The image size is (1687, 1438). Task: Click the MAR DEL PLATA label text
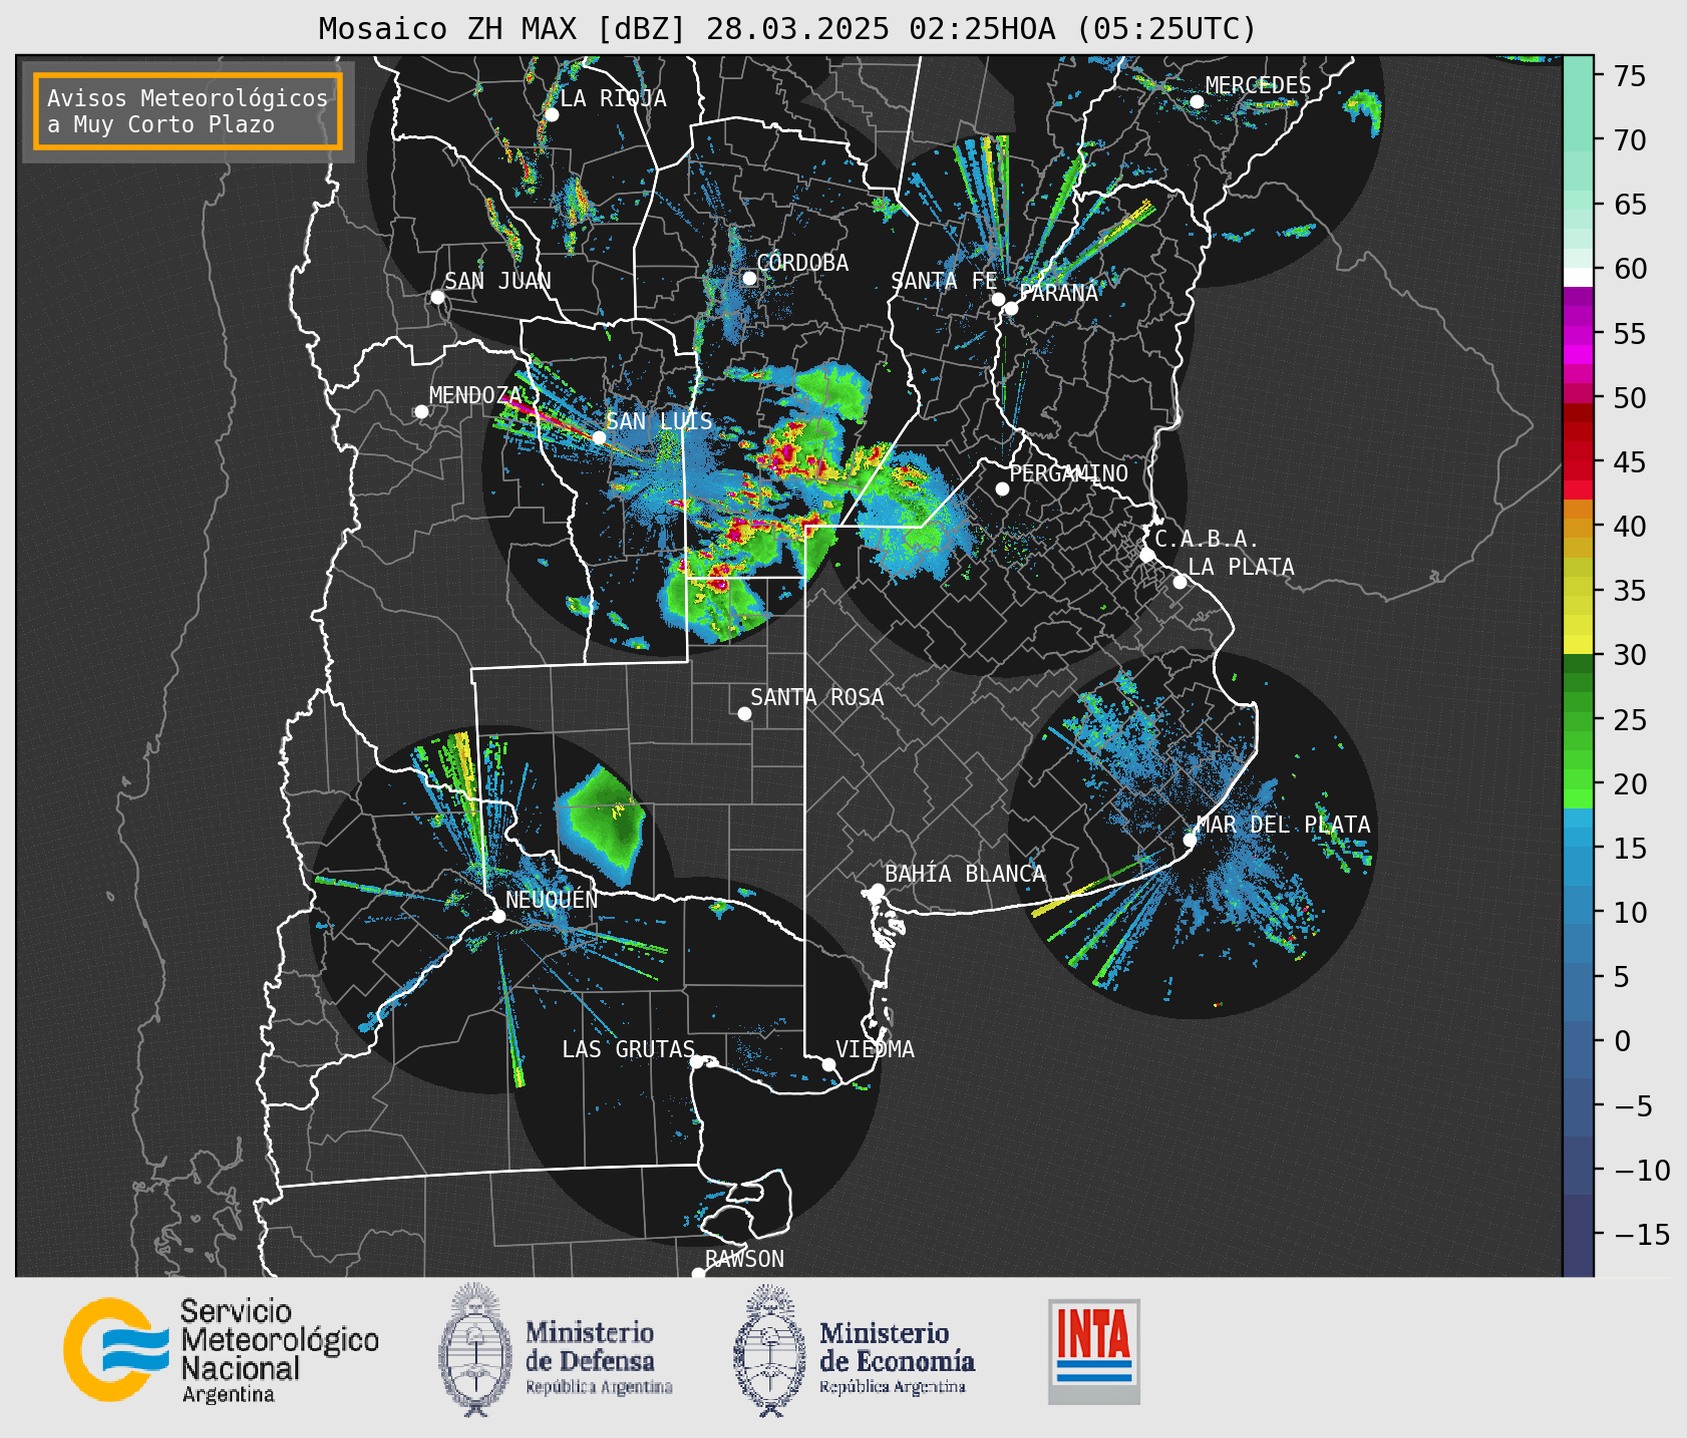coord(1283,825)
